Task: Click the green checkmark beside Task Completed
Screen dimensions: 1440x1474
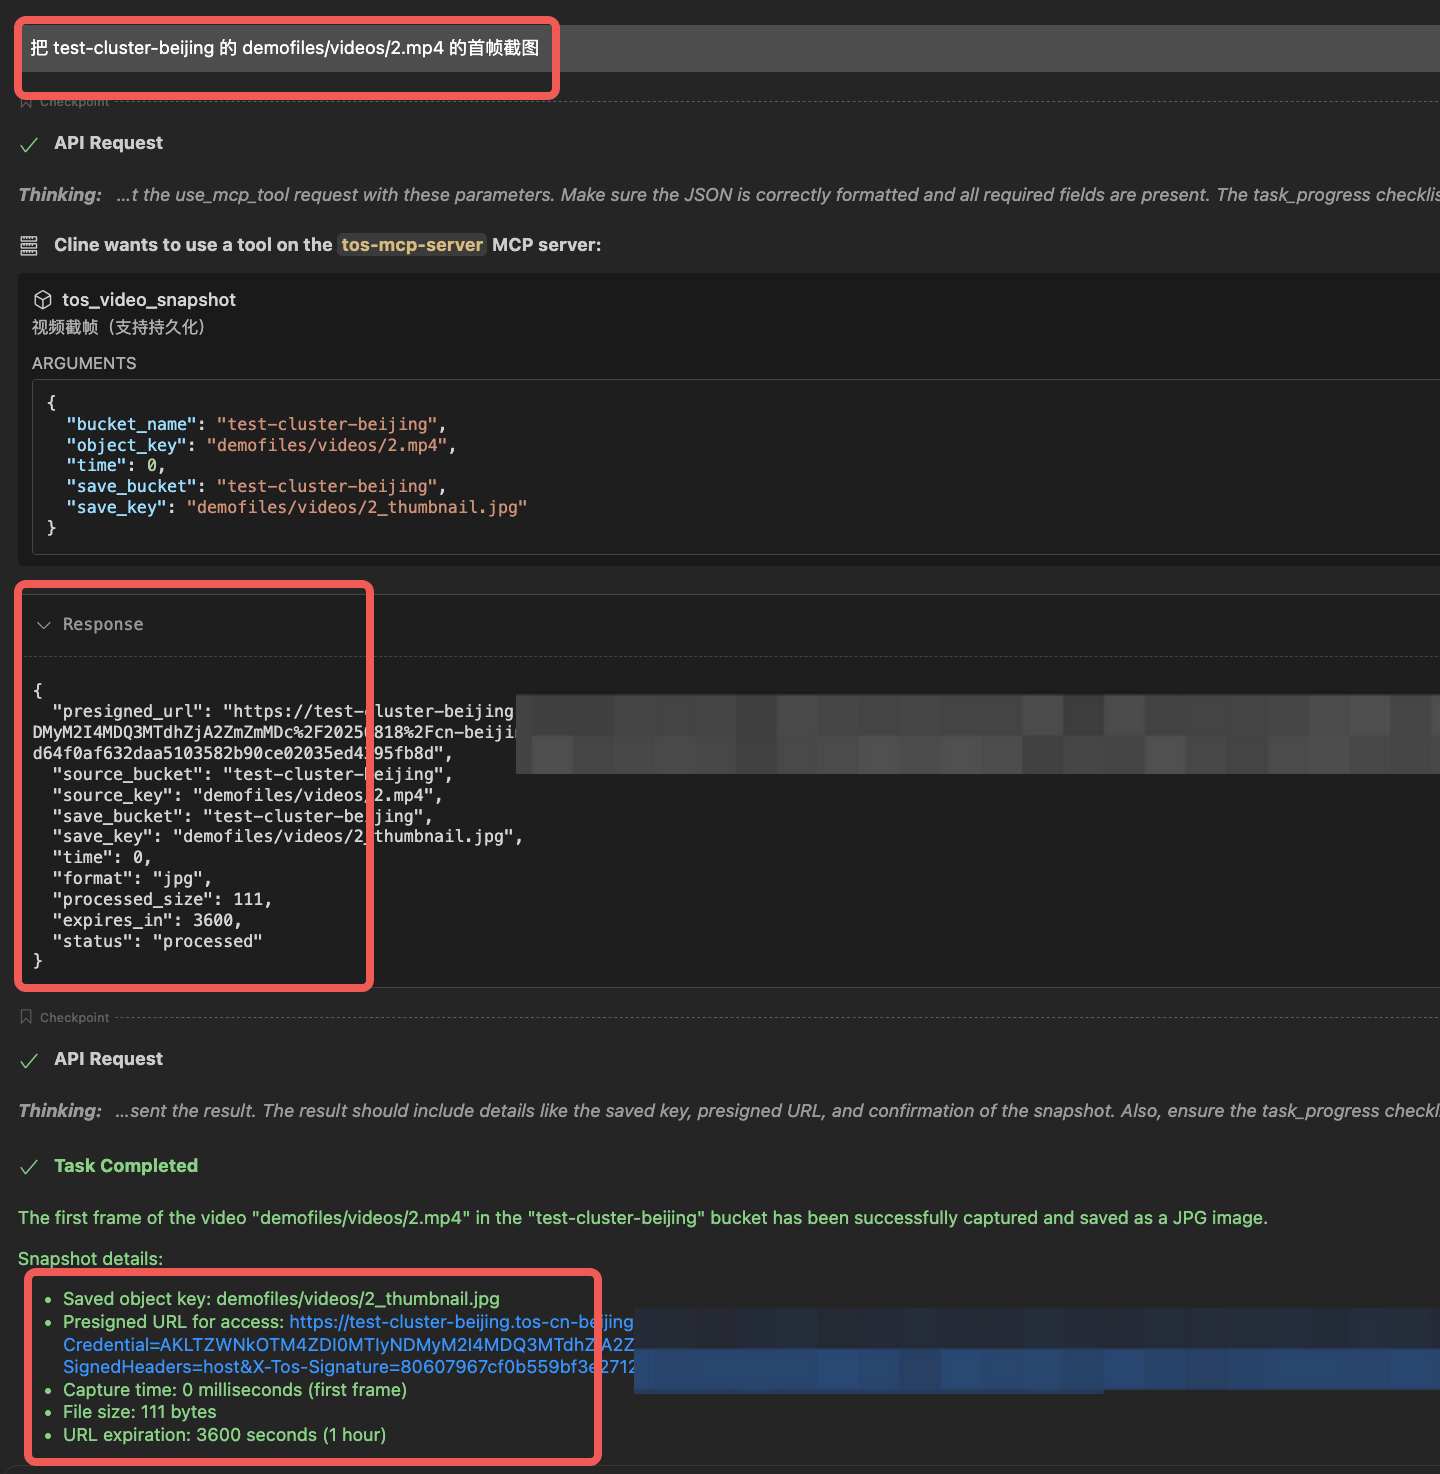Action: coord(29,1166)
